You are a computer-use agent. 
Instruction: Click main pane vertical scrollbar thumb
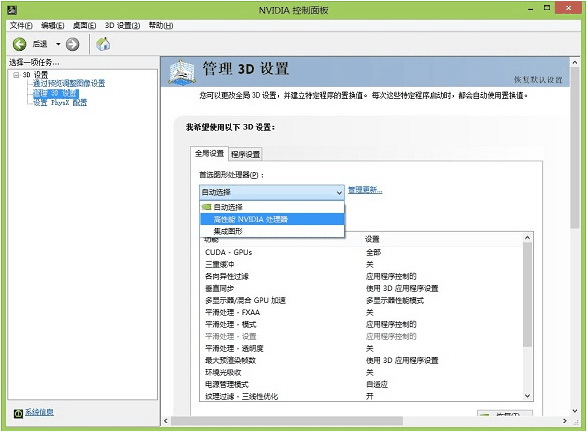(x=575, y=148)
